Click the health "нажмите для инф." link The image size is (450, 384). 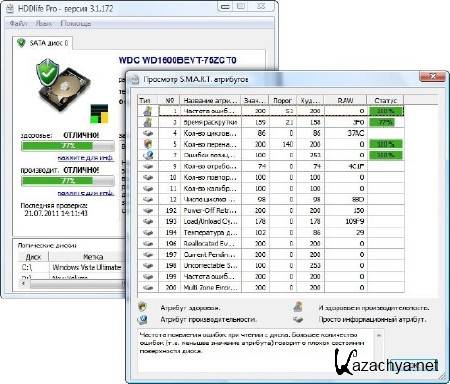pyautogui.click(x=86, y=158)
